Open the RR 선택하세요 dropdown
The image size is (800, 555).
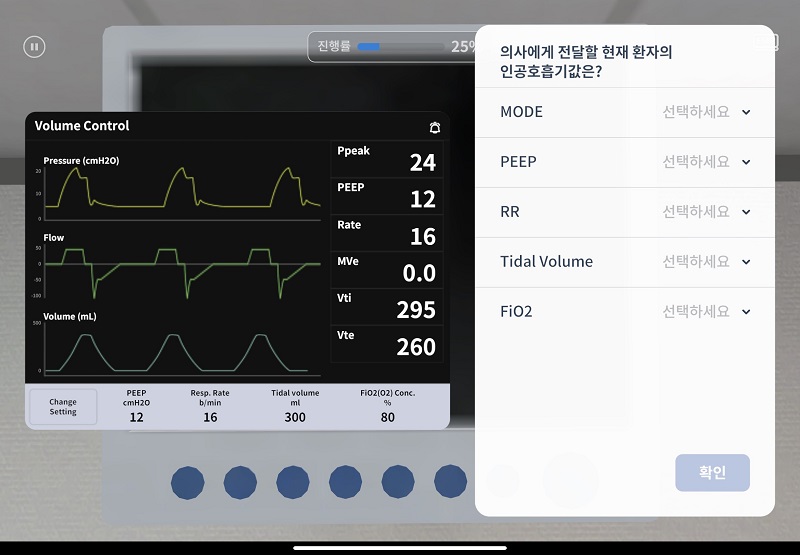pyautogui.click(x=705, y=212)
